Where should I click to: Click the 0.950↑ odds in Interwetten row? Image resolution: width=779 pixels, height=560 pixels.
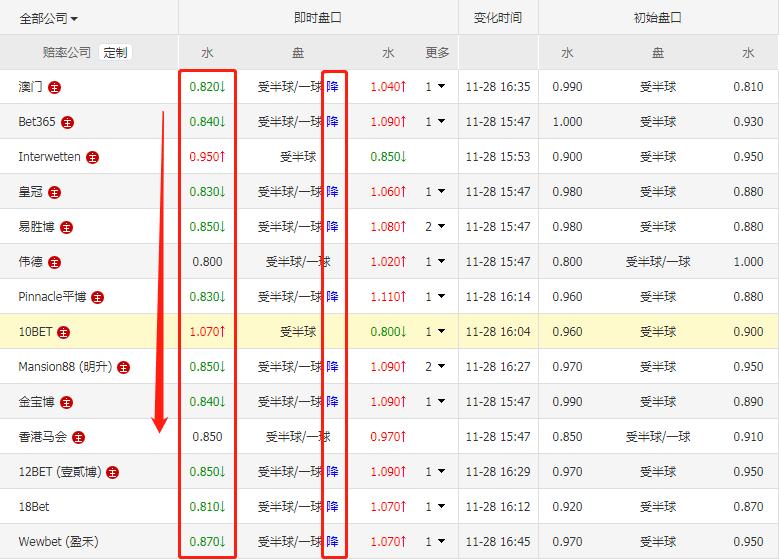tap(208, 157)
